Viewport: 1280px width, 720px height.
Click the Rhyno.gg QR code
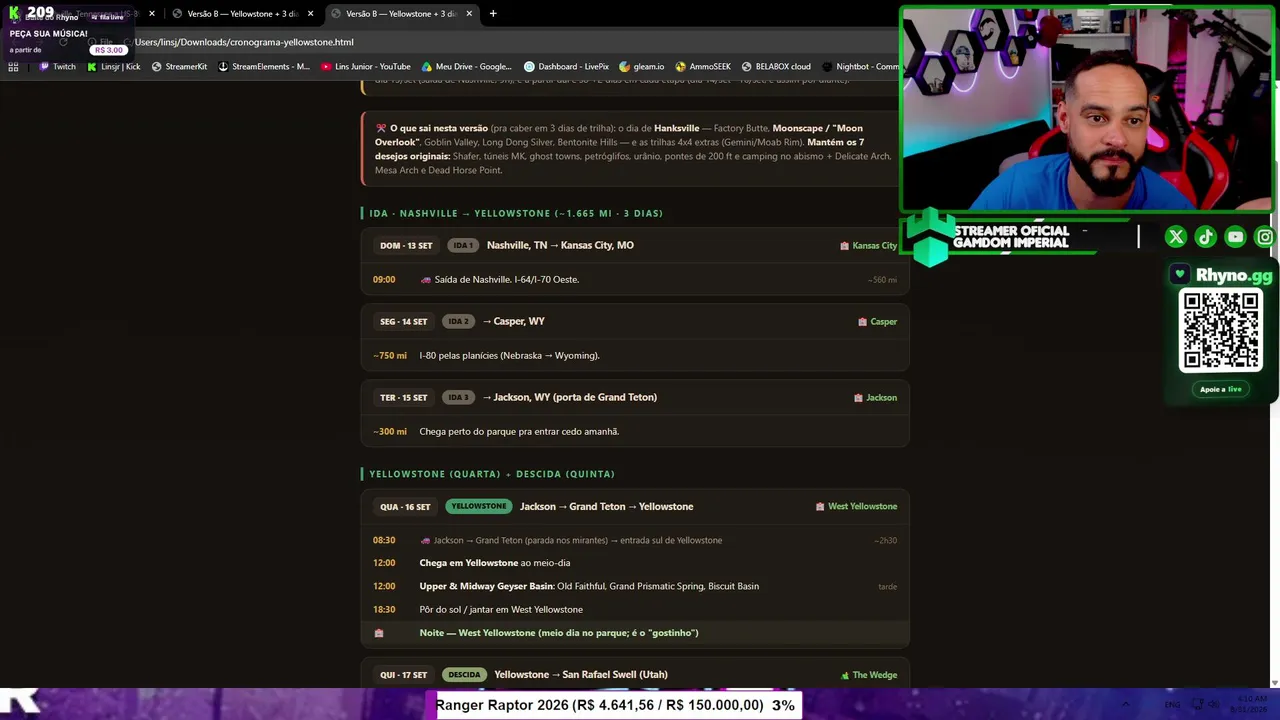[1221, 330]
